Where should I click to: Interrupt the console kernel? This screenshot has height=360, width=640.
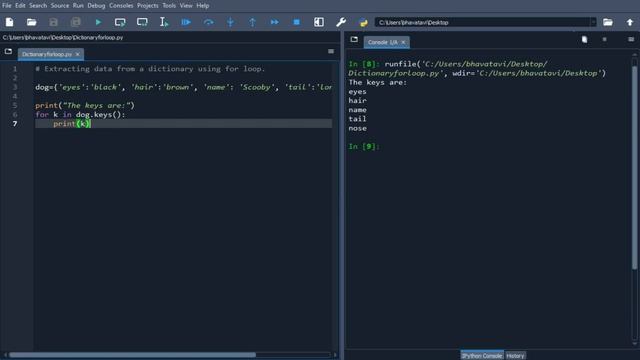click(x=604, y=40)
